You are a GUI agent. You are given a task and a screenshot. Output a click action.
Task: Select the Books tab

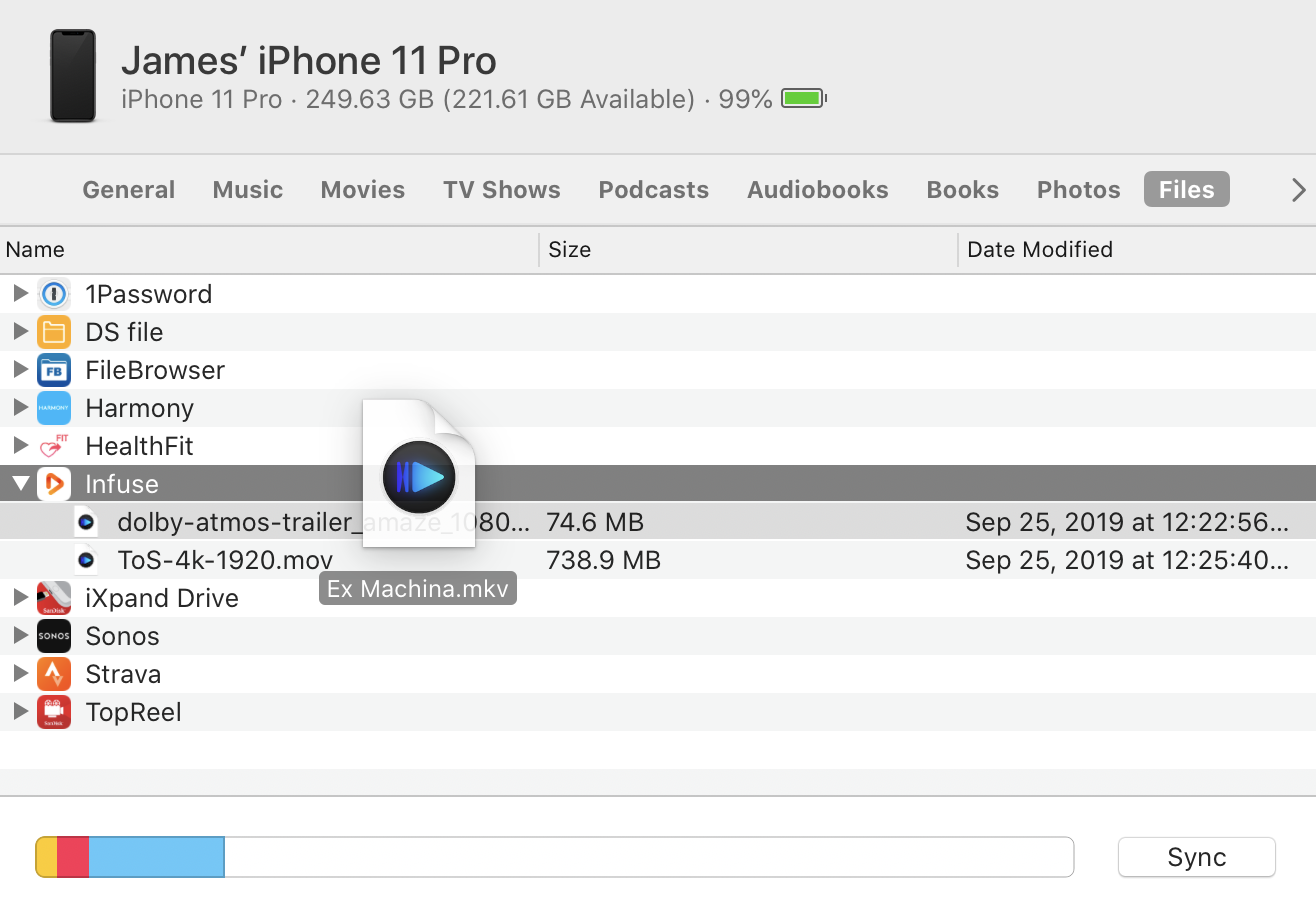963,189
